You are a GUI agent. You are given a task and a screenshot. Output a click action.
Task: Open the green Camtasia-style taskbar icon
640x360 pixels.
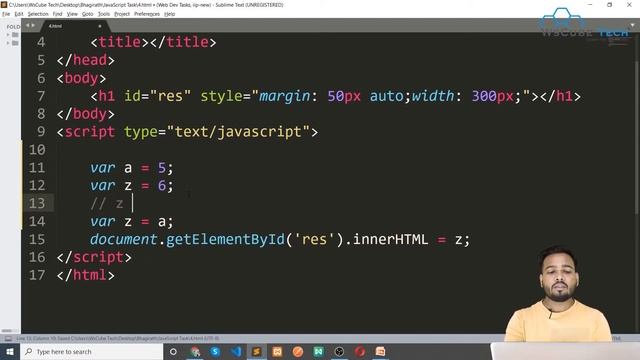(318, 351)
